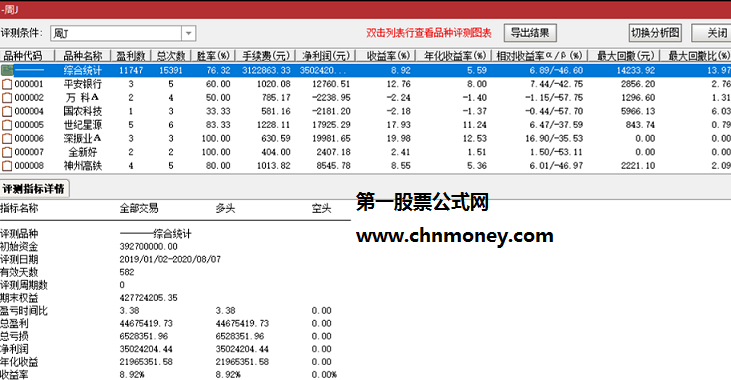
Task: Click the icon for stock 000004
Action: (7, 111)
